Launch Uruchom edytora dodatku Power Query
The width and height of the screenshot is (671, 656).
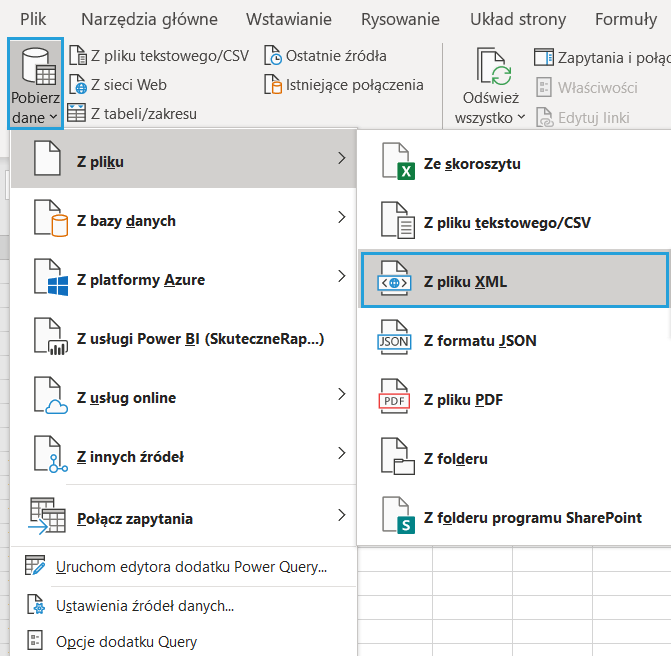pos(191,567)
